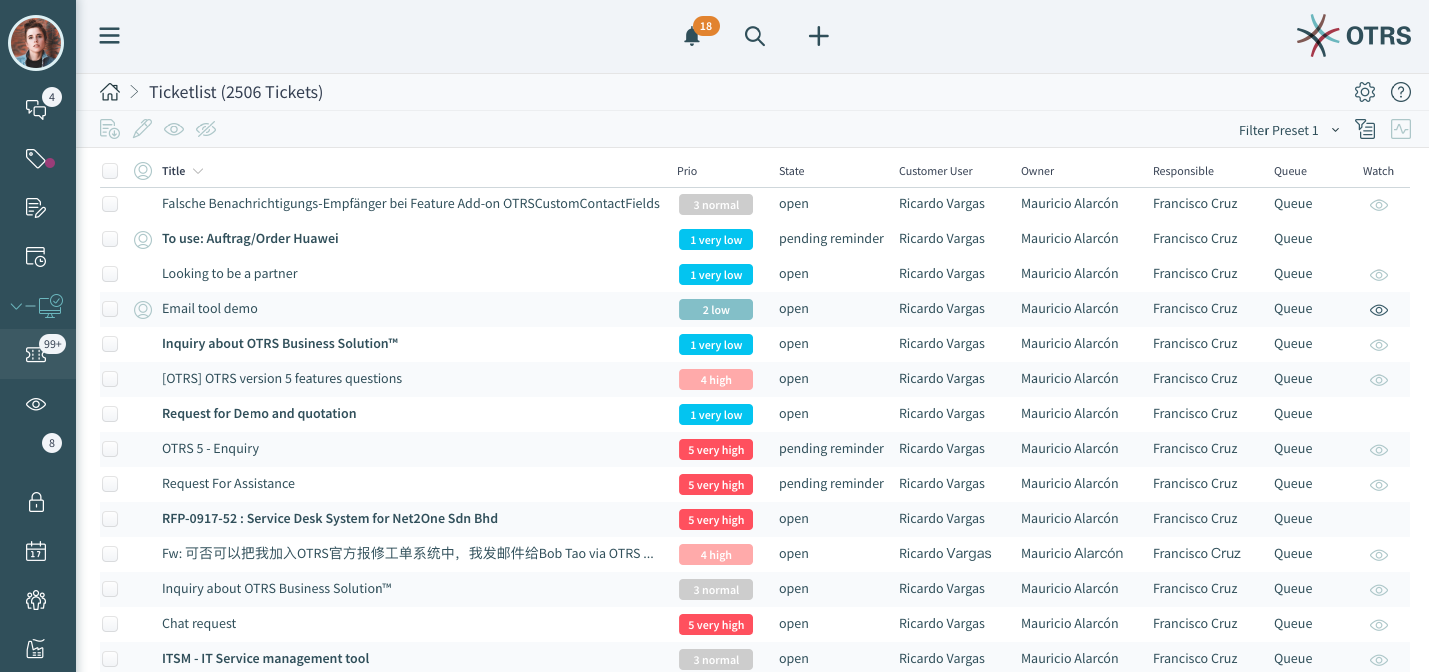Toggle watch eye on Request For Assistance row

[1379, 485]
